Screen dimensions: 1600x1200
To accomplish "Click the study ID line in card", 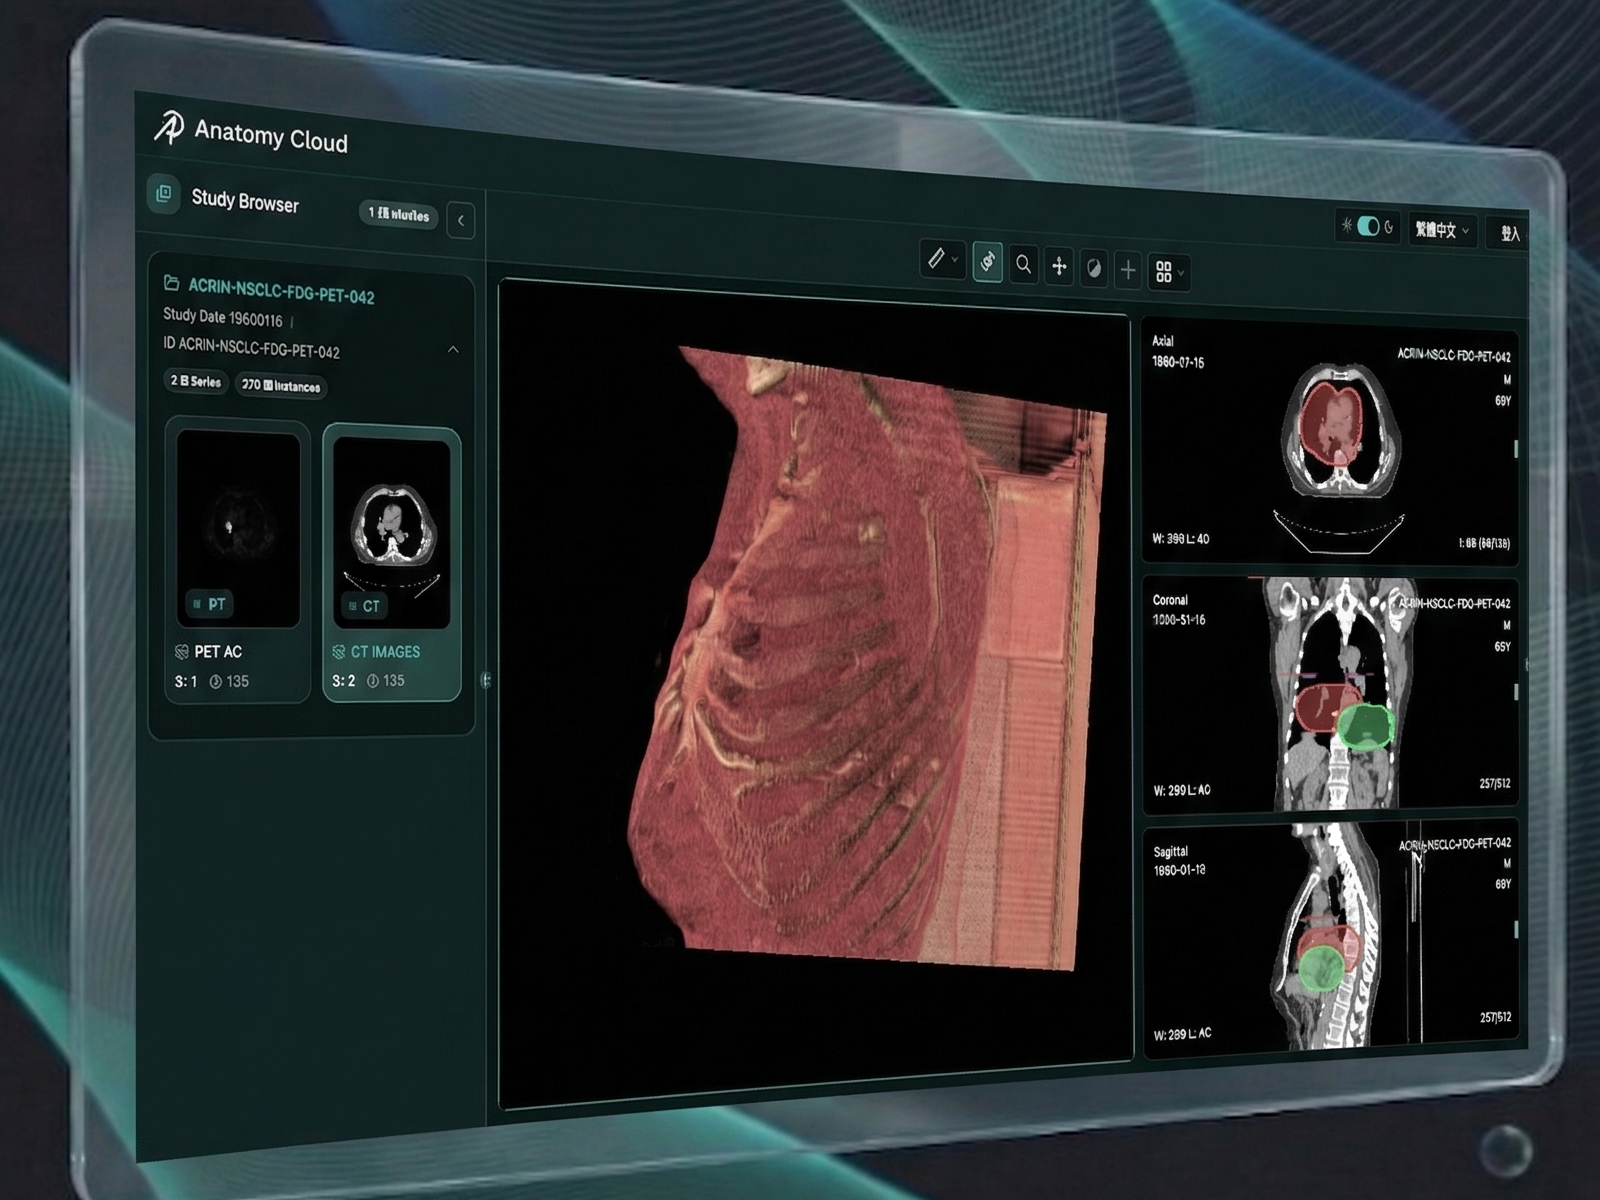I will (x=251, y=348).
